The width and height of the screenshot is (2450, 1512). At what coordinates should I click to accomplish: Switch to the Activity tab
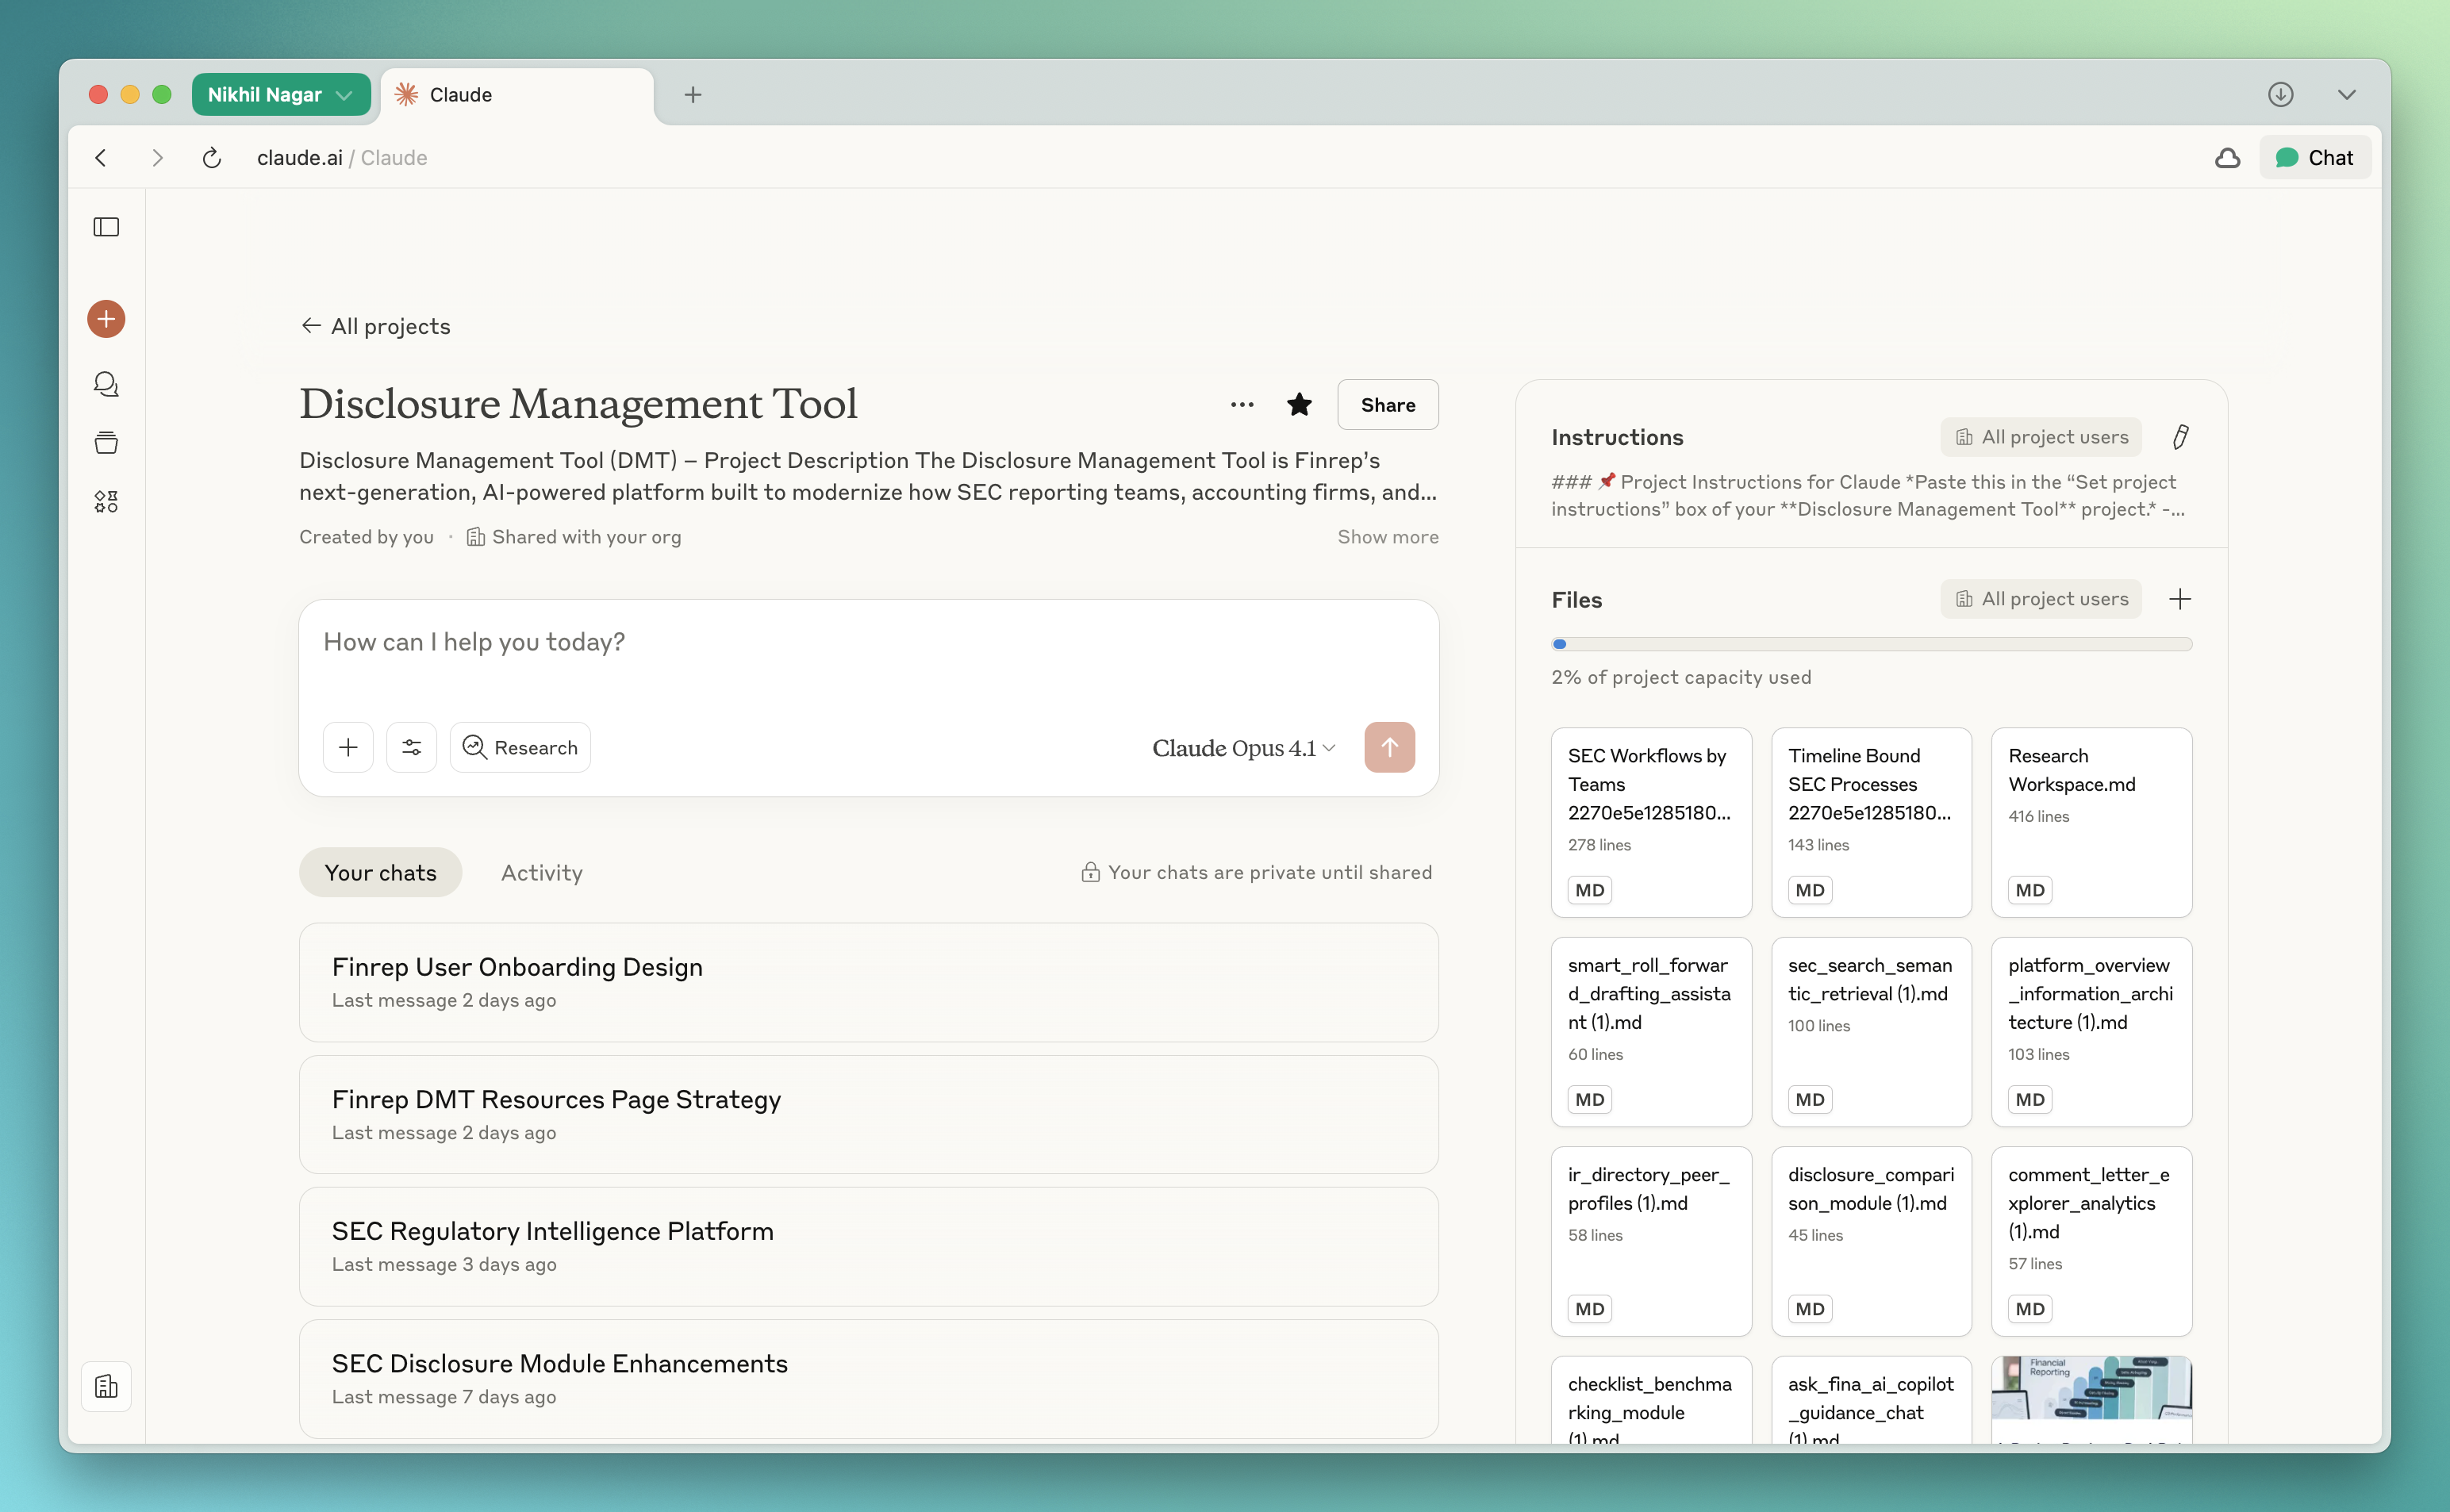tap(541, 872)
